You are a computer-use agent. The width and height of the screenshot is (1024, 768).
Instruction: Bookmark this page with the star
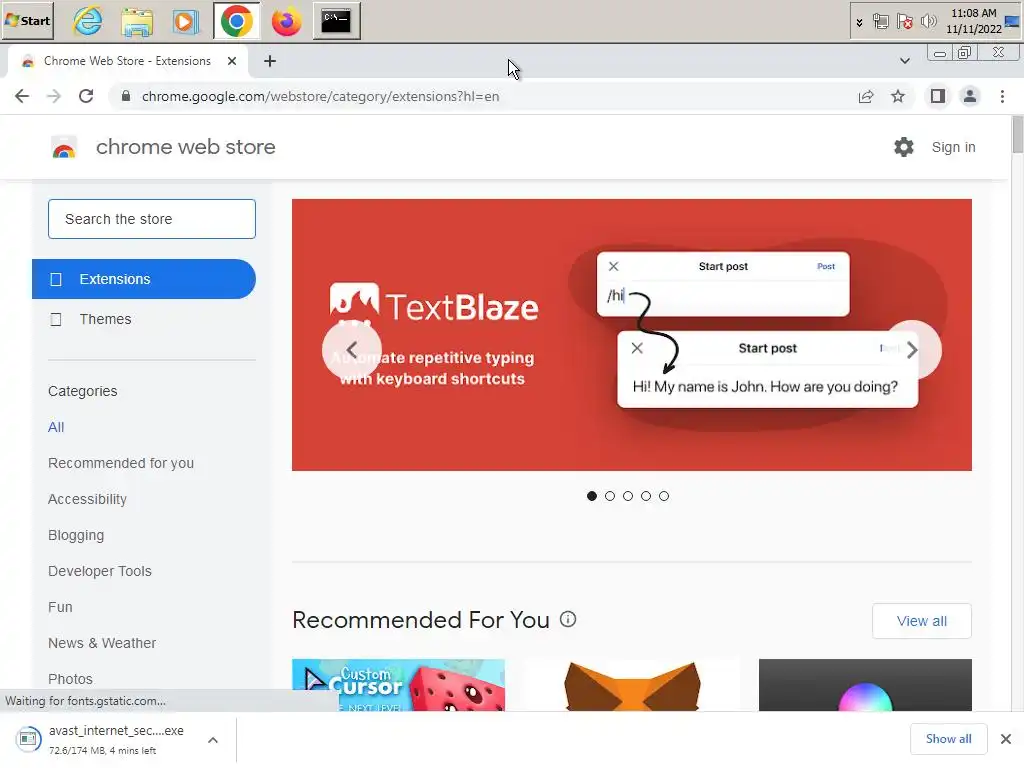(x=898, y=97)
